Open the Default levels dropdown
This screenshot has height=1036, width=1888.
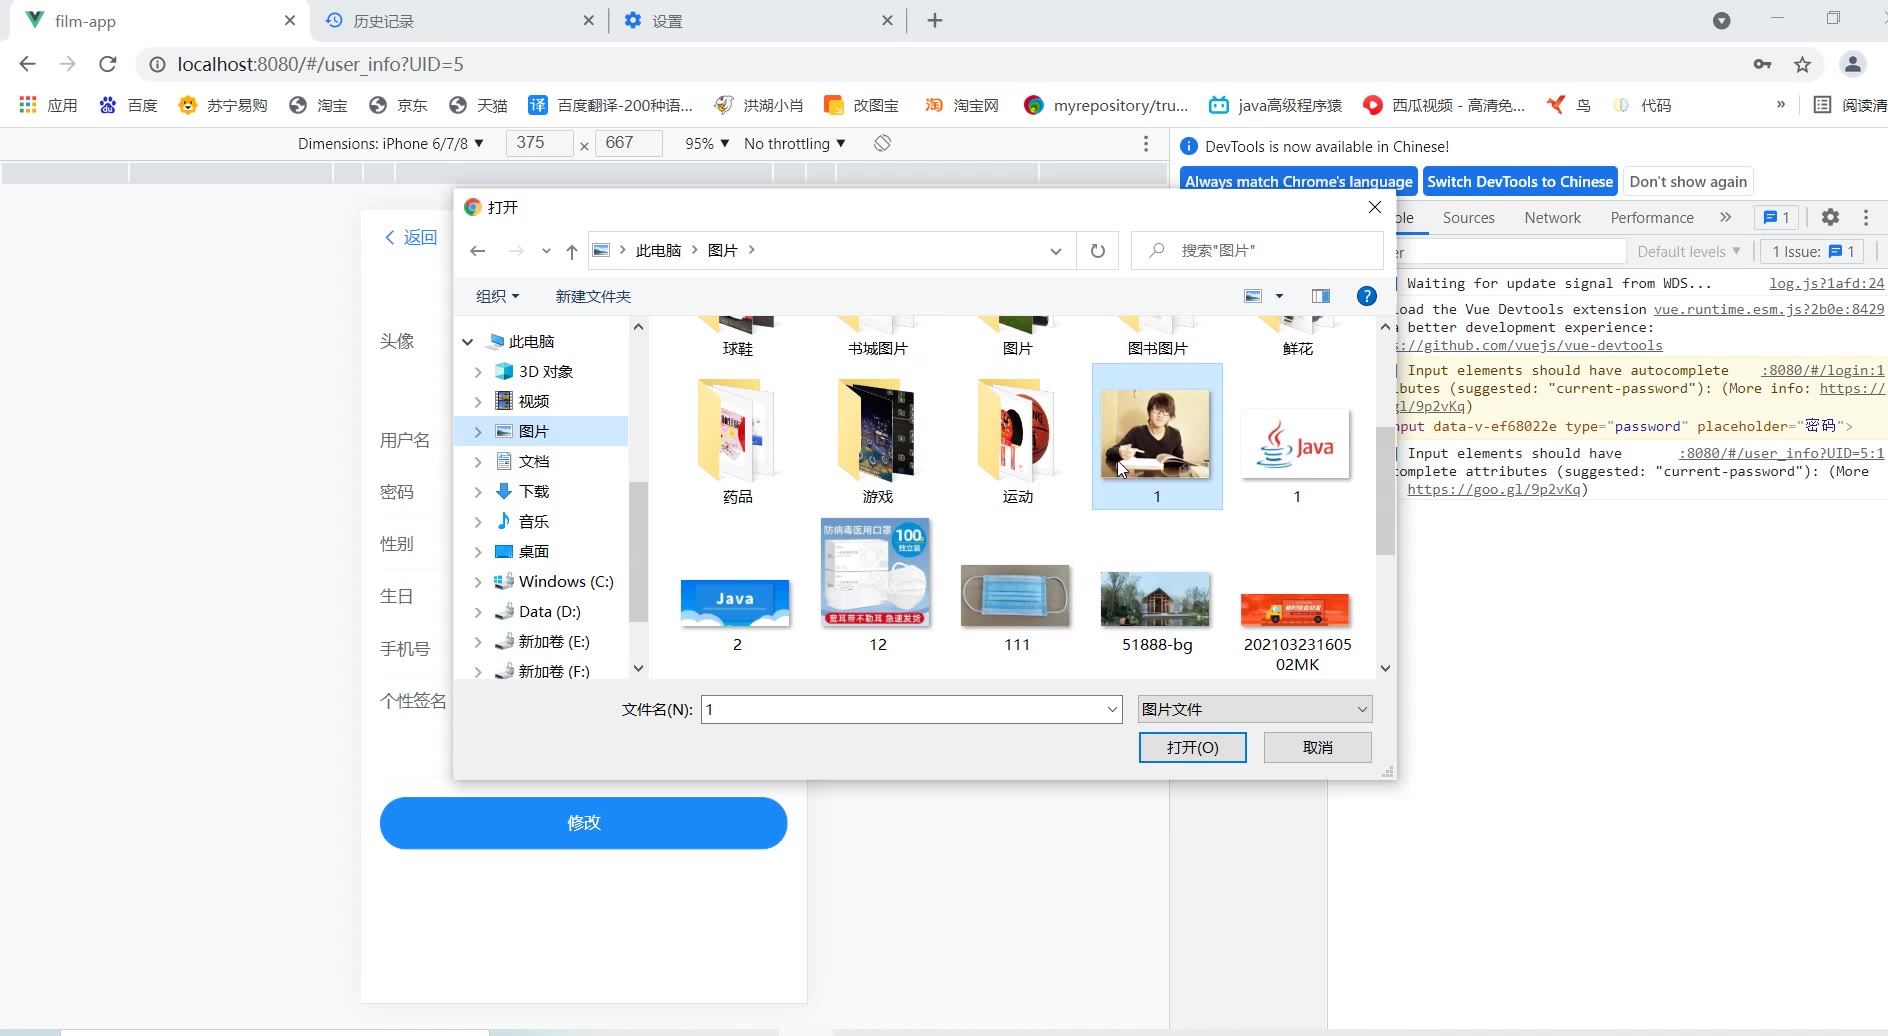click(x=1689, y=251)
